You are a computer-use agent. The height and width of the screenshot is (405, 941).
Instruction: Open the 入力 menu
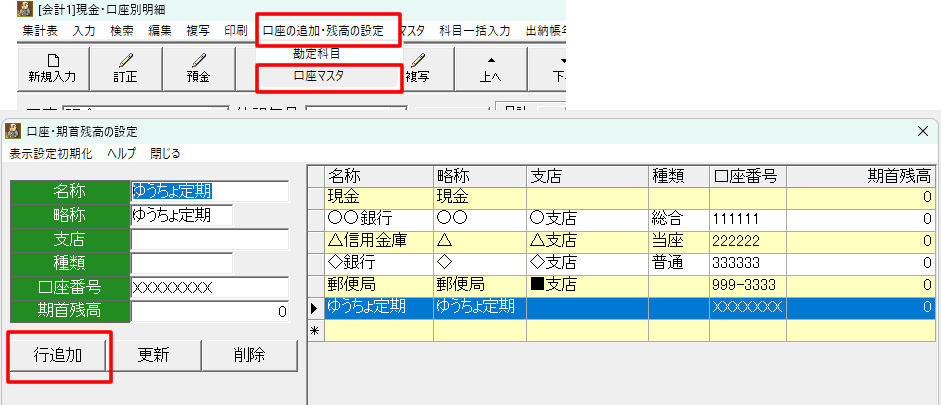click(83, 31)
